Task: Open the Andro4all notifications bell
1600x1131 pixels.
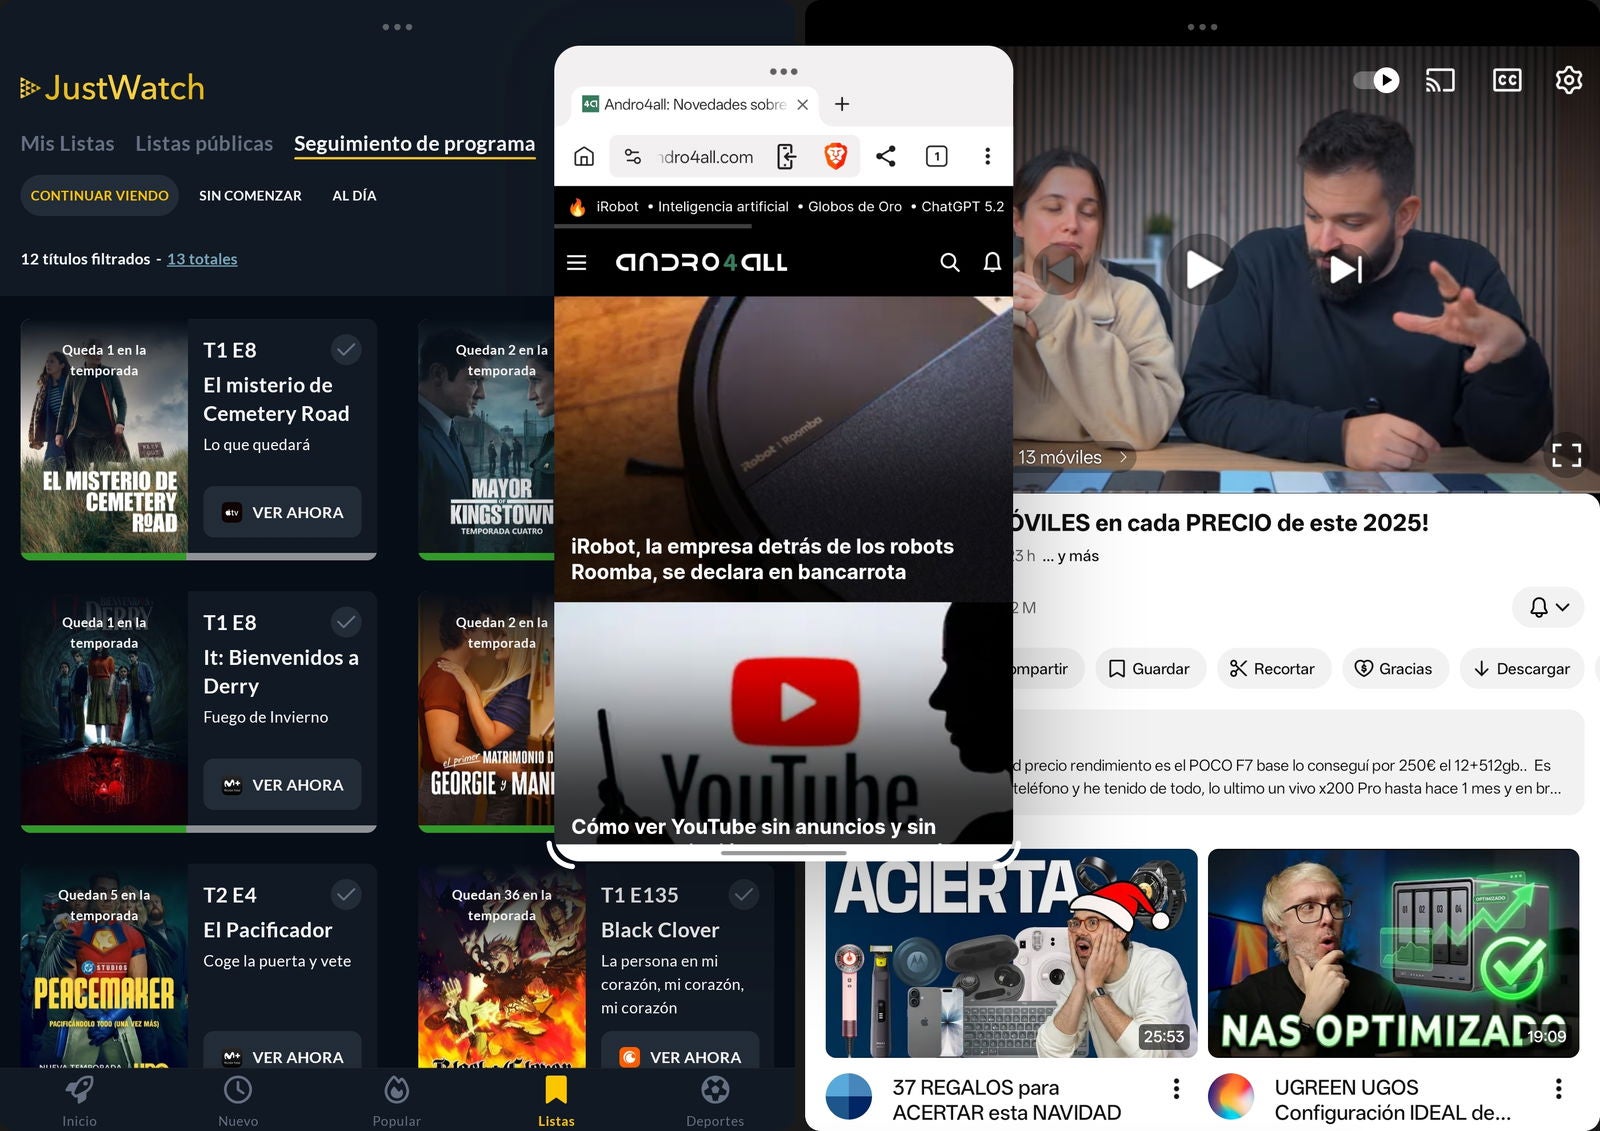Action: [992, 262]
